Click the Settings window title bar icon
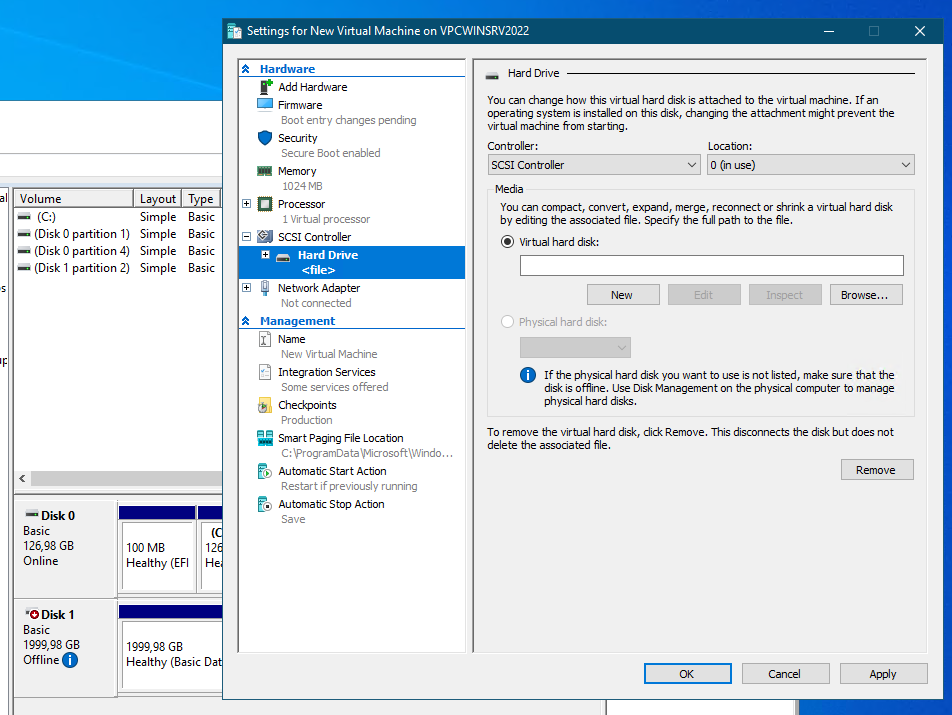952x715 pixels. coord(234,31)
